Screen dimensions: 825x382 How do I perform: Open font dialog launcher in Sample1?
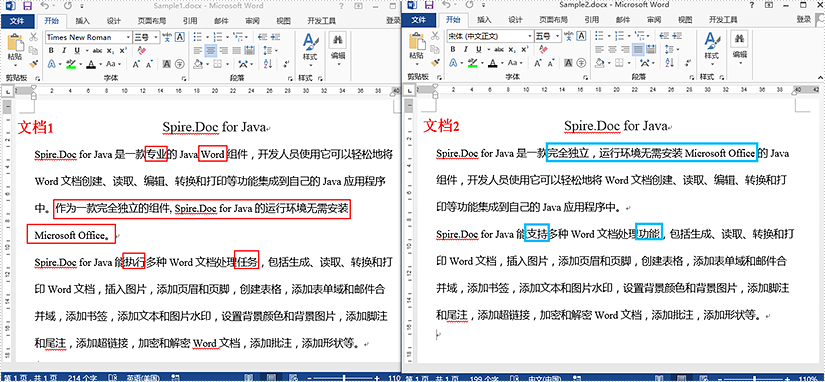(184, 78)
